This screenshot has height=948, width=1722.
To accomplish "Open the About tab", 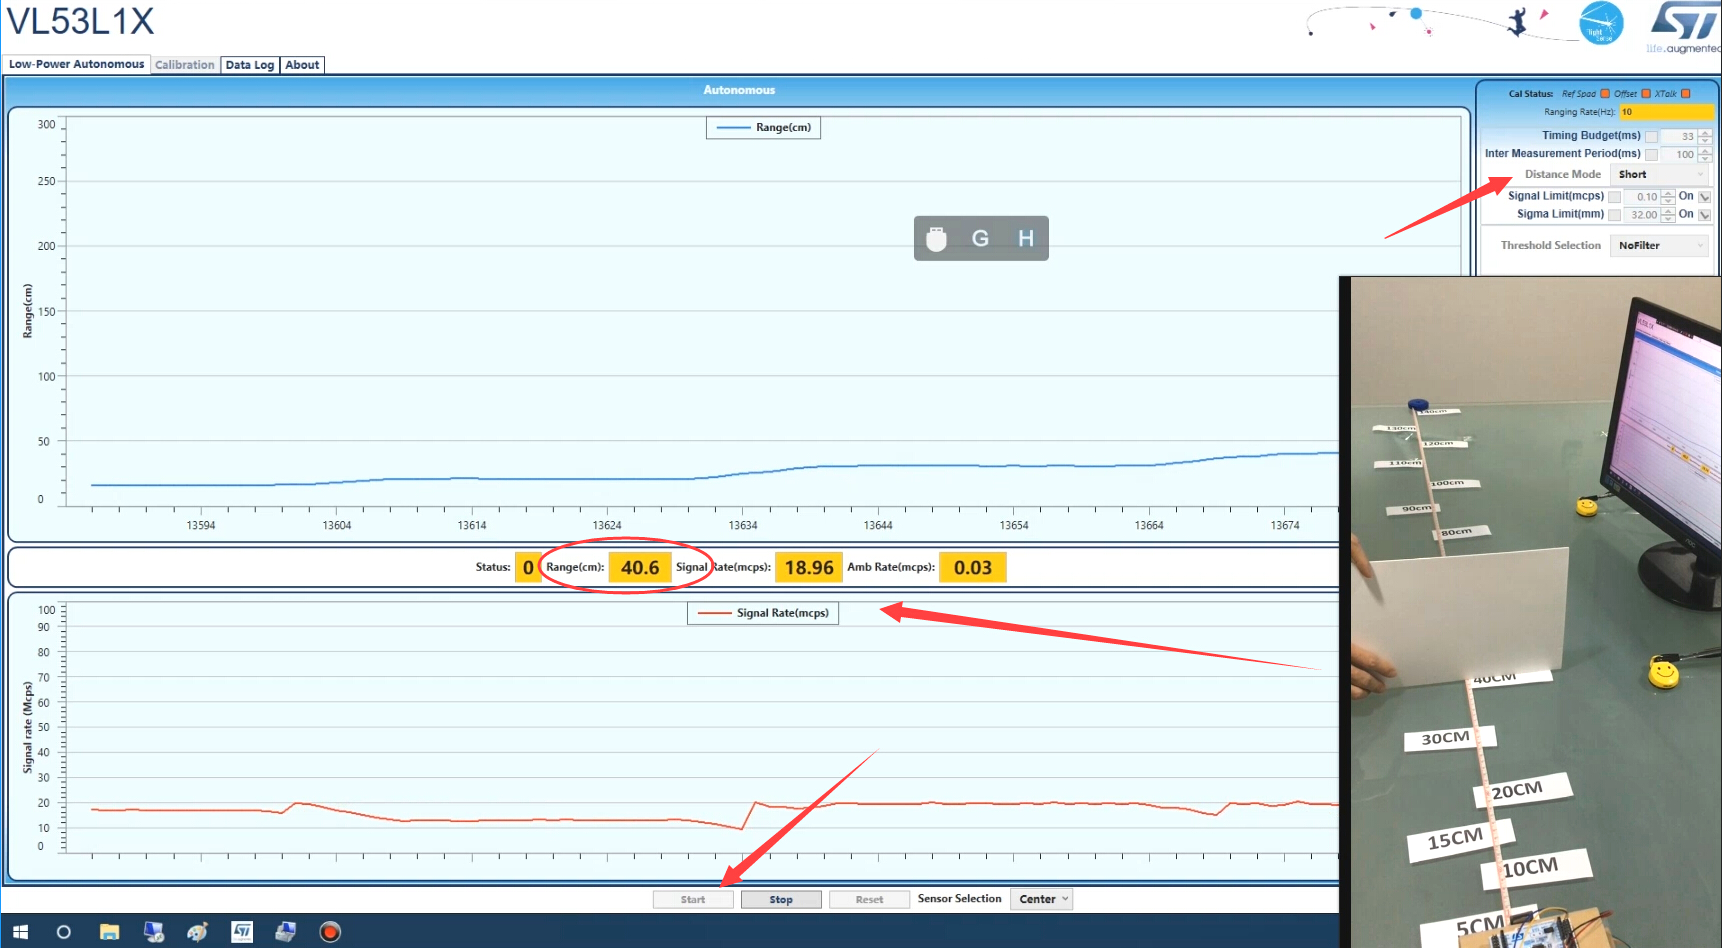I will click(x=302, y=65).
